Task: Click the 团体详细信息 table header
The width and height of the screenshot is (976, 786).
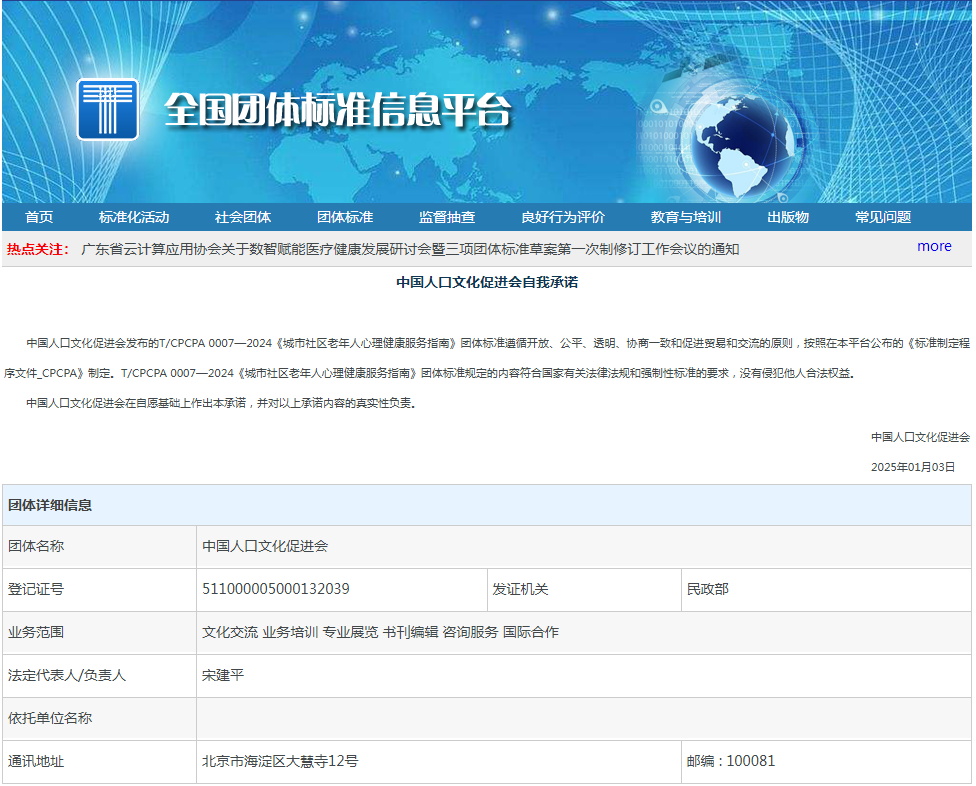Action: [50, 505]
